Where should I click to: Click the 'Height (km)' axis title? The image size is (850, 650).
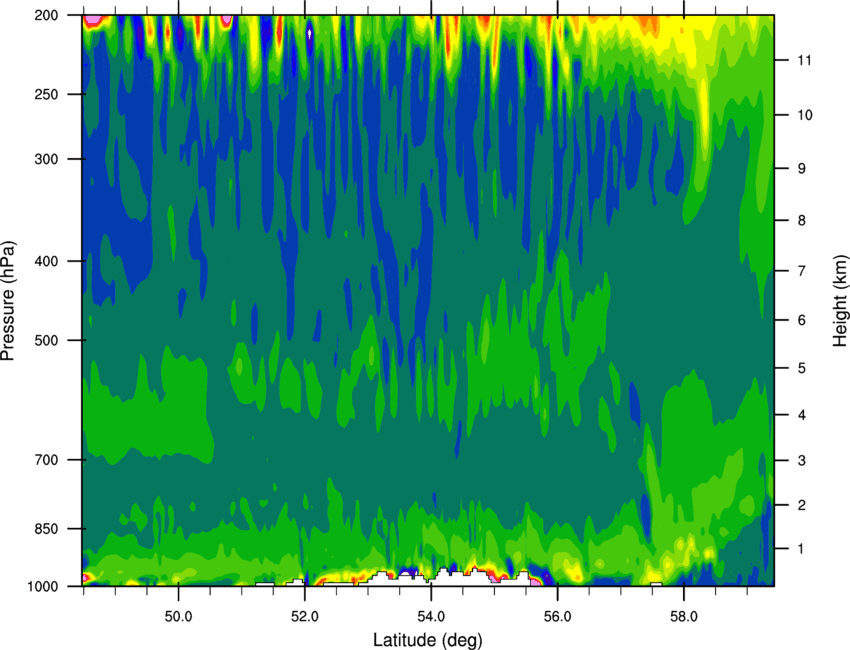(x=840, y=300)
